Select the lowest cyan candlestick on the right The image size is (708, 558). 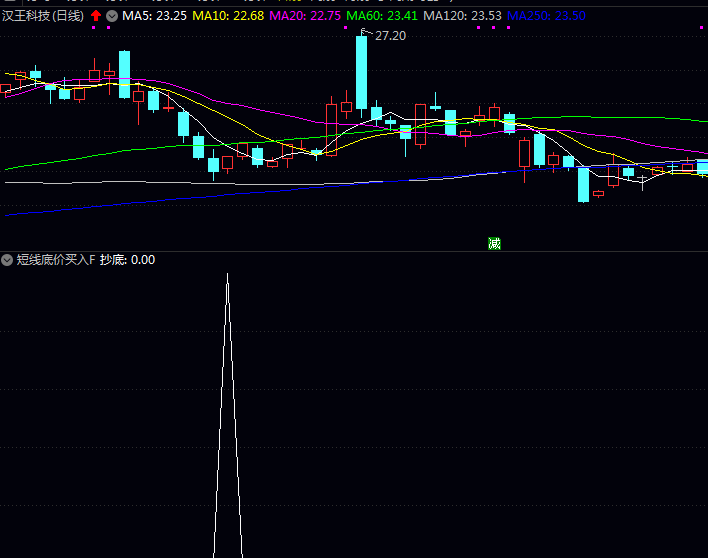[583, 184]
